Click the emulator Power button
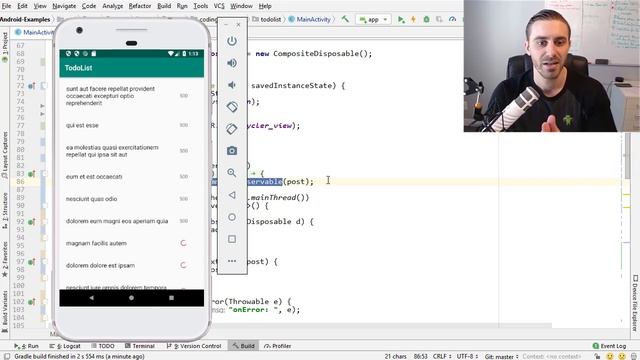This screenshot has width=640, height=360. click(x=232, y=41)
